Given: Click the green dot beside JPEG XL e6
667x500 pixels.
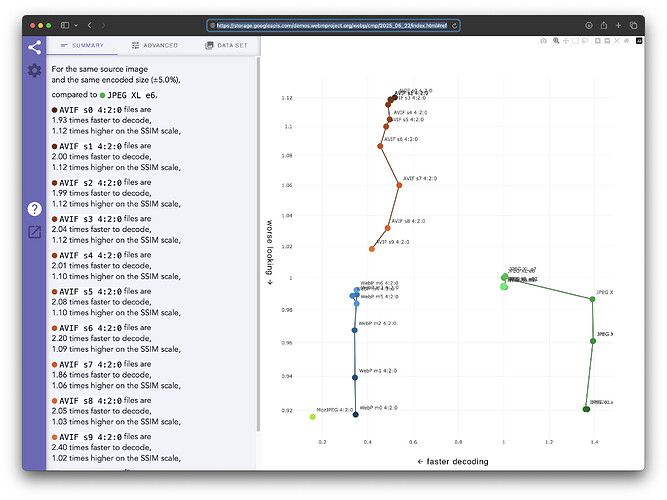Looking at the screenshot, I should [102, 95].
